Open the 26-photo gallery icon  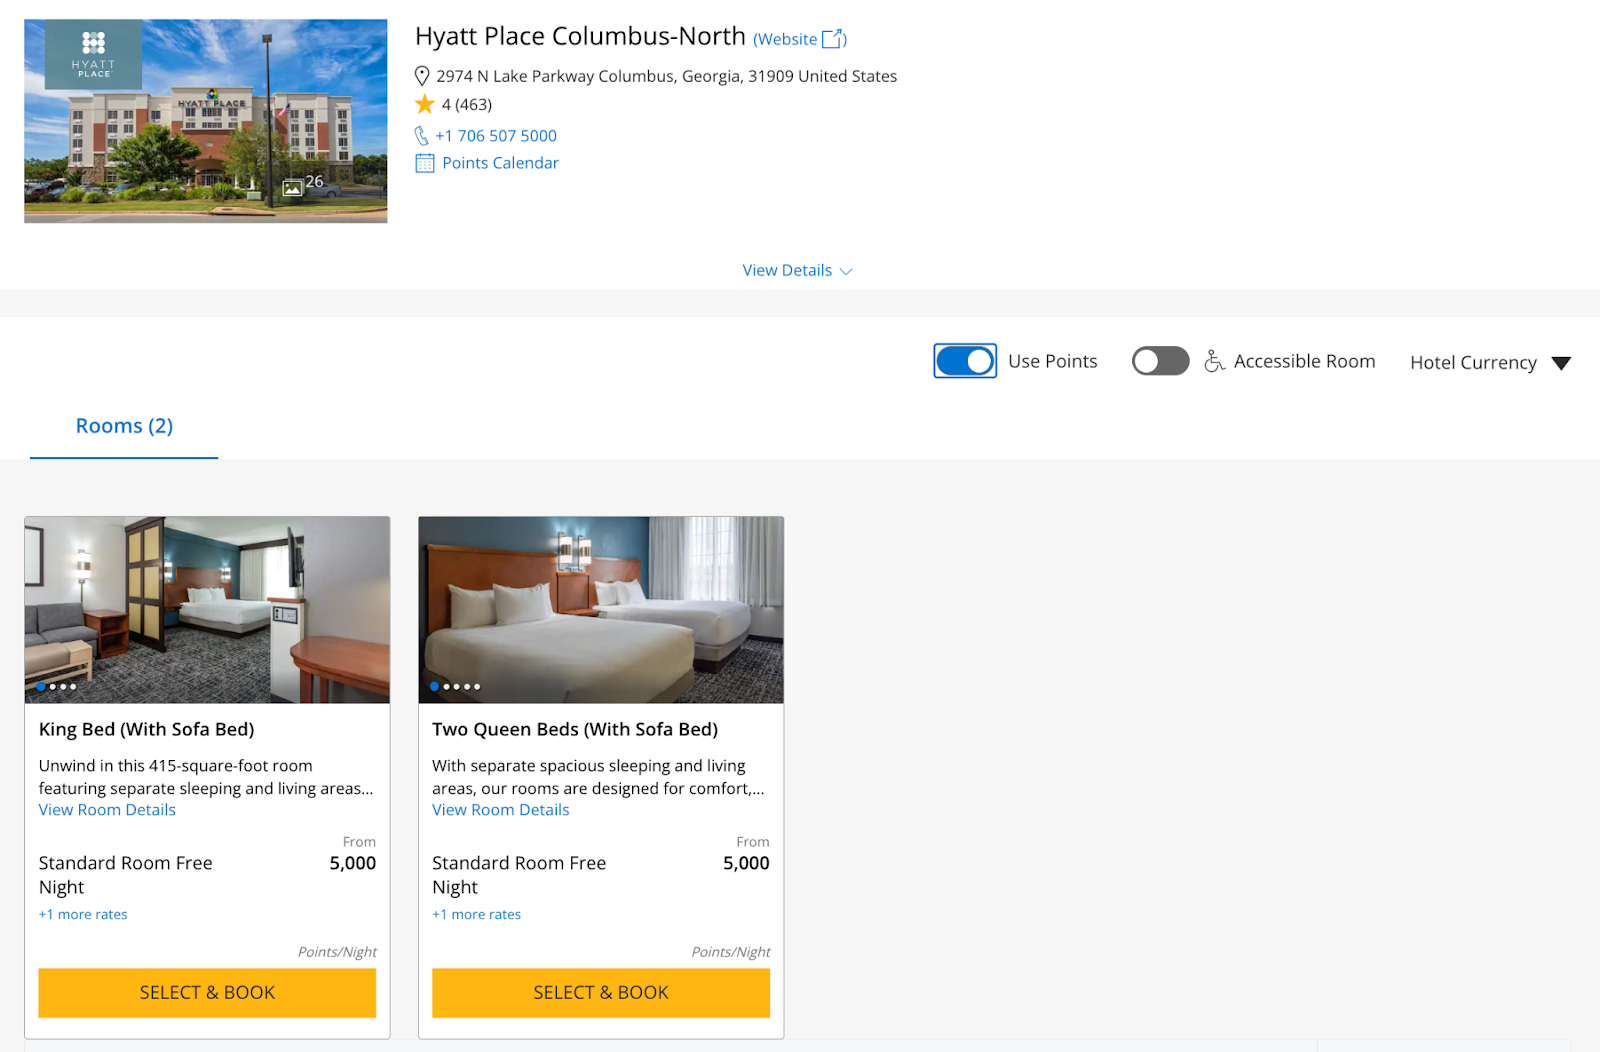[293, 187]
